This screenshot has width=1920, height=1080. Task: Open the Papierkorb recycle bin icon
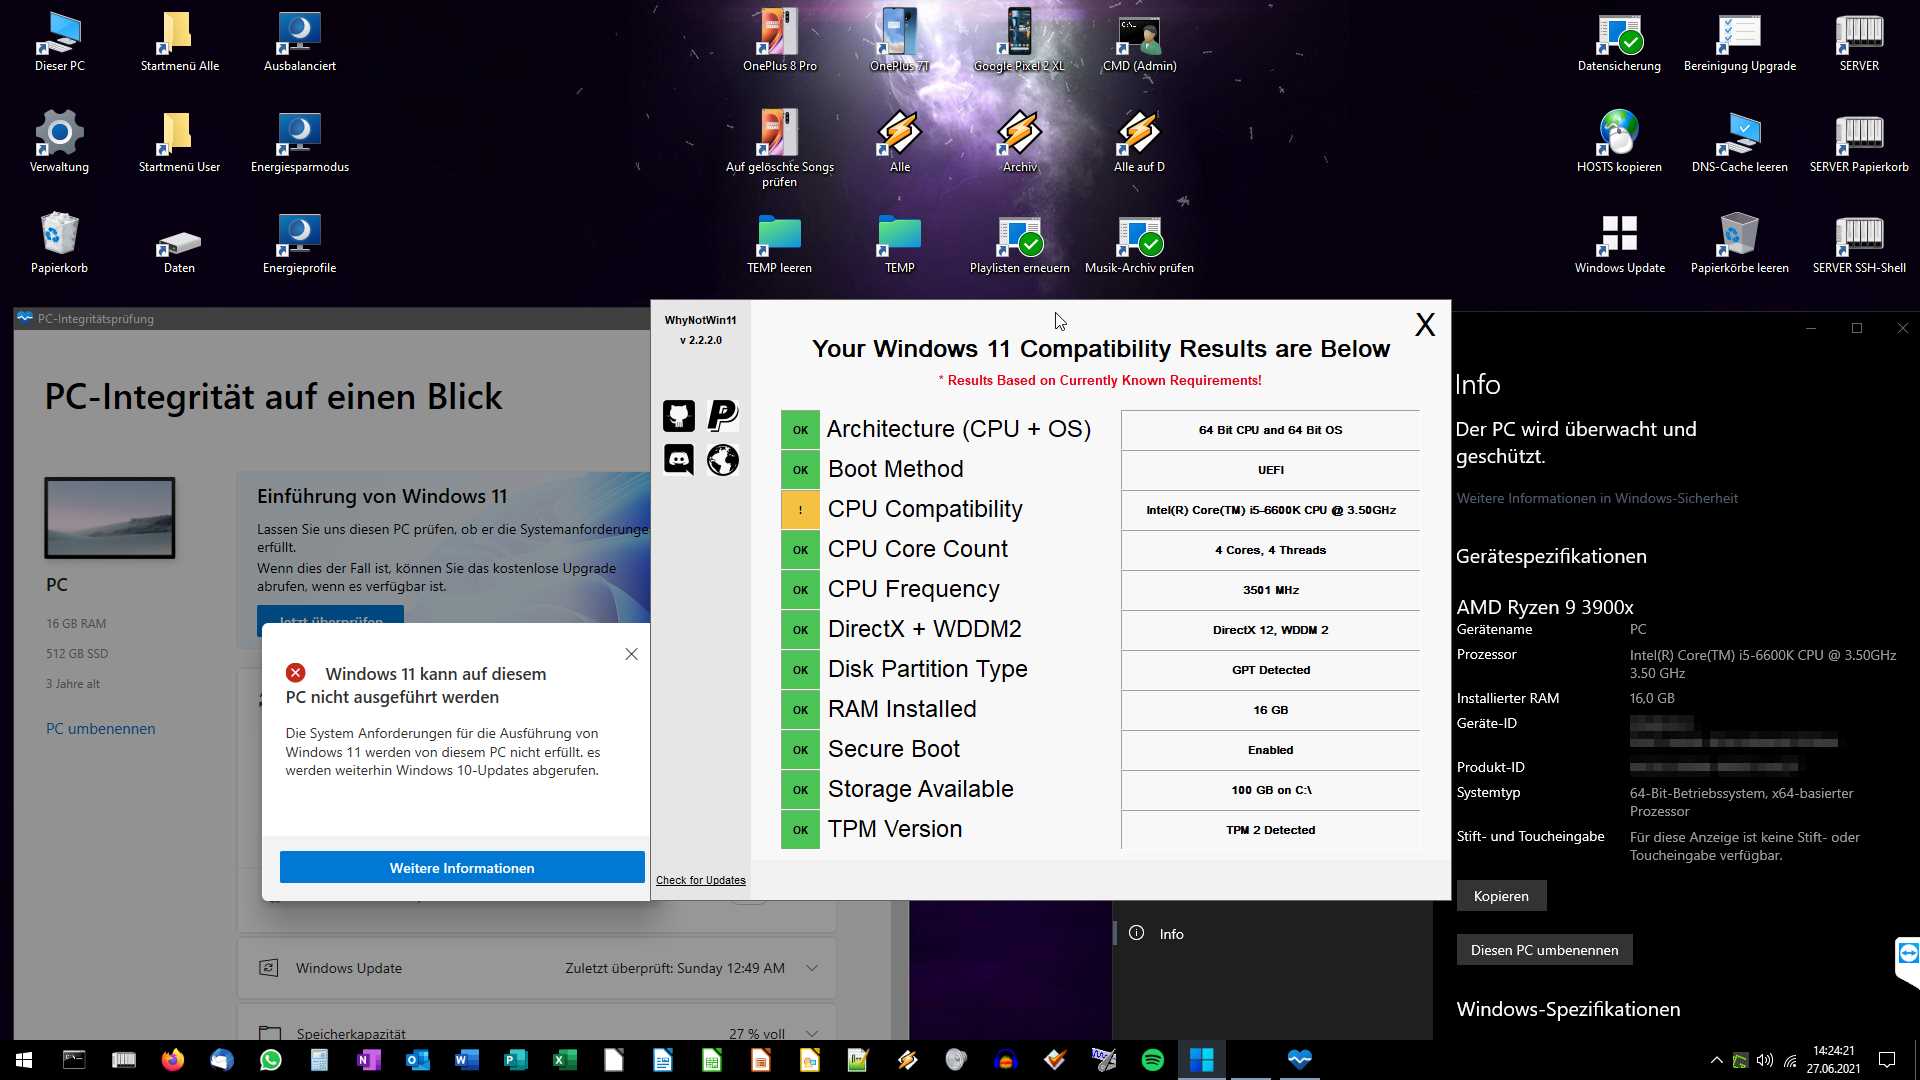(60, 243)
